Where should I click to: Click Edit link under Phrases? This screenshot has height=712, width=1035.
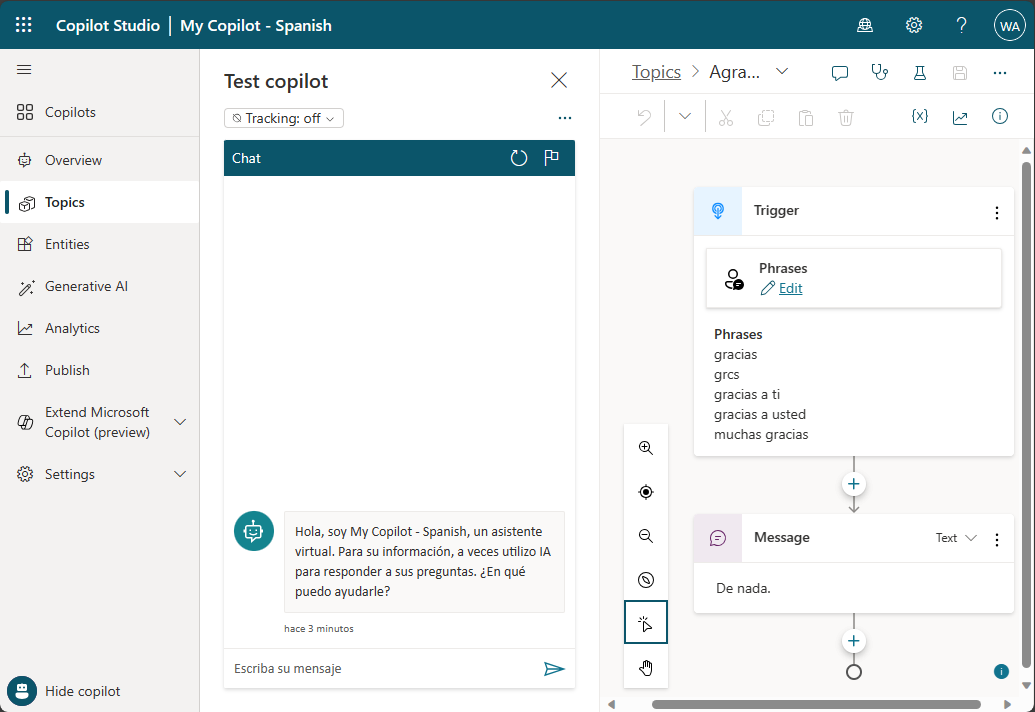point(790,288)
